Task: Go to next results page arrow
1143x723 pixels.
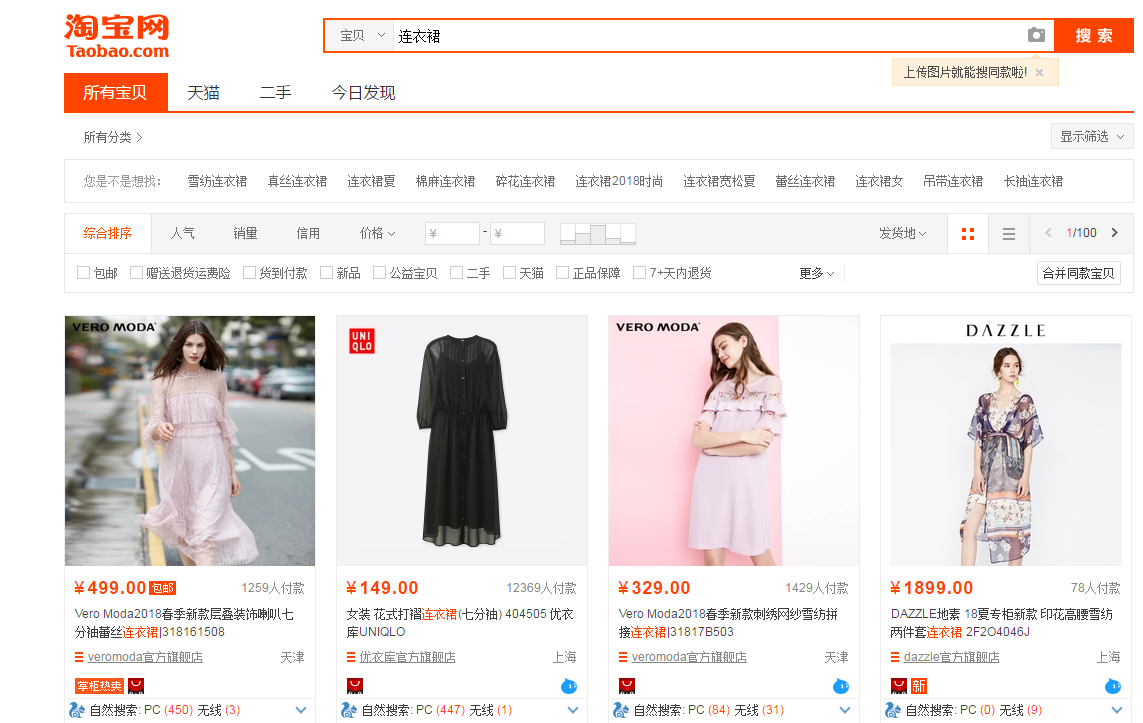Action: point(1115,232)
